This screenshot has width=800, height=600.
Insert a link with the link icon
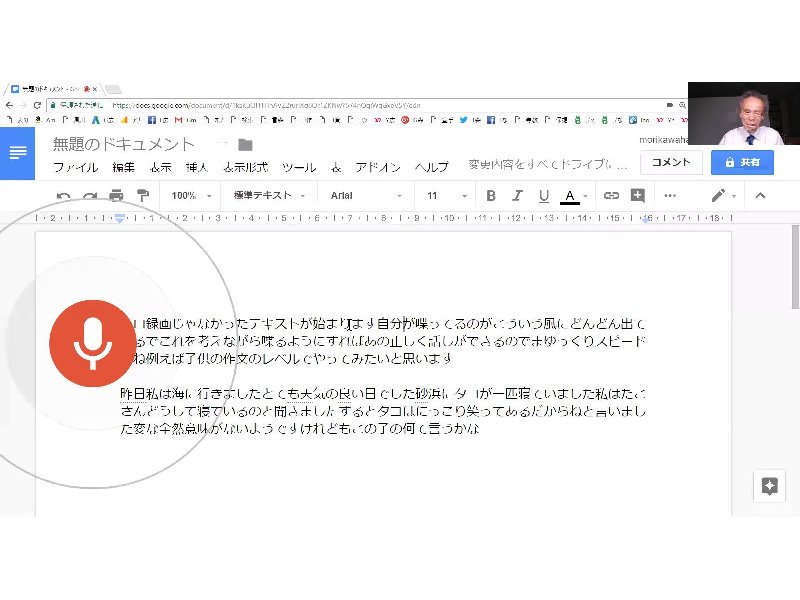[x=611, y=196]
